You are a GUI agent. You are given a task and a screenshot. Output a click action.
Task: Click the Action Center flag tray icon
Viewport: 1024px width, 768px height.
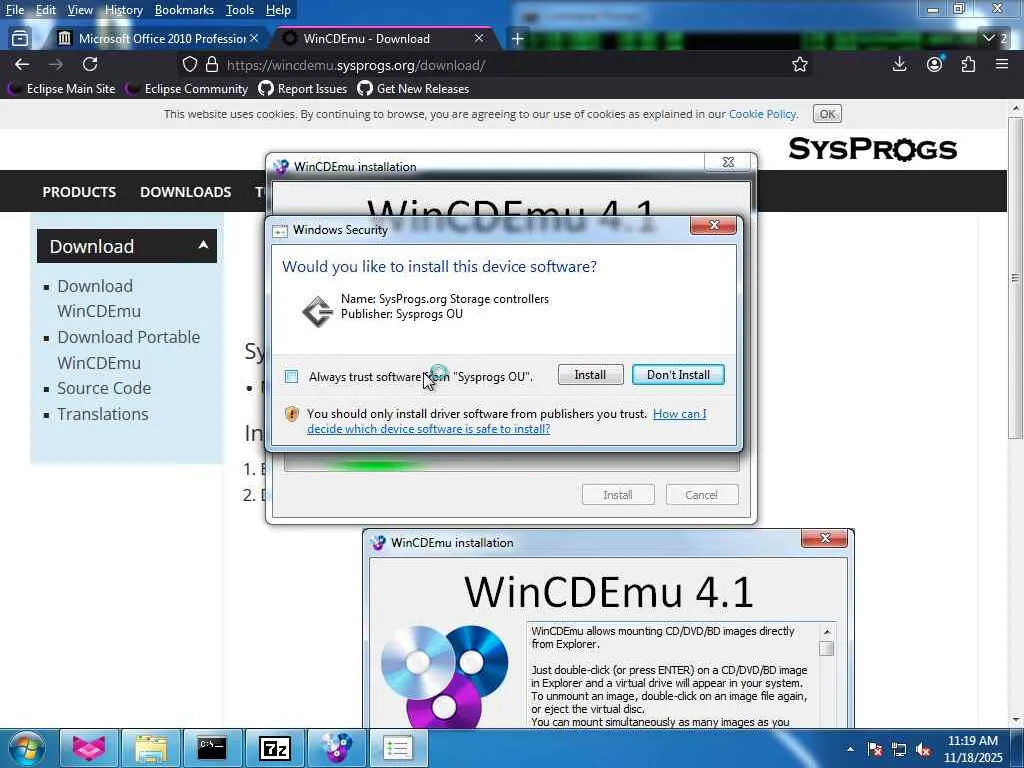[x=875, y=749]
